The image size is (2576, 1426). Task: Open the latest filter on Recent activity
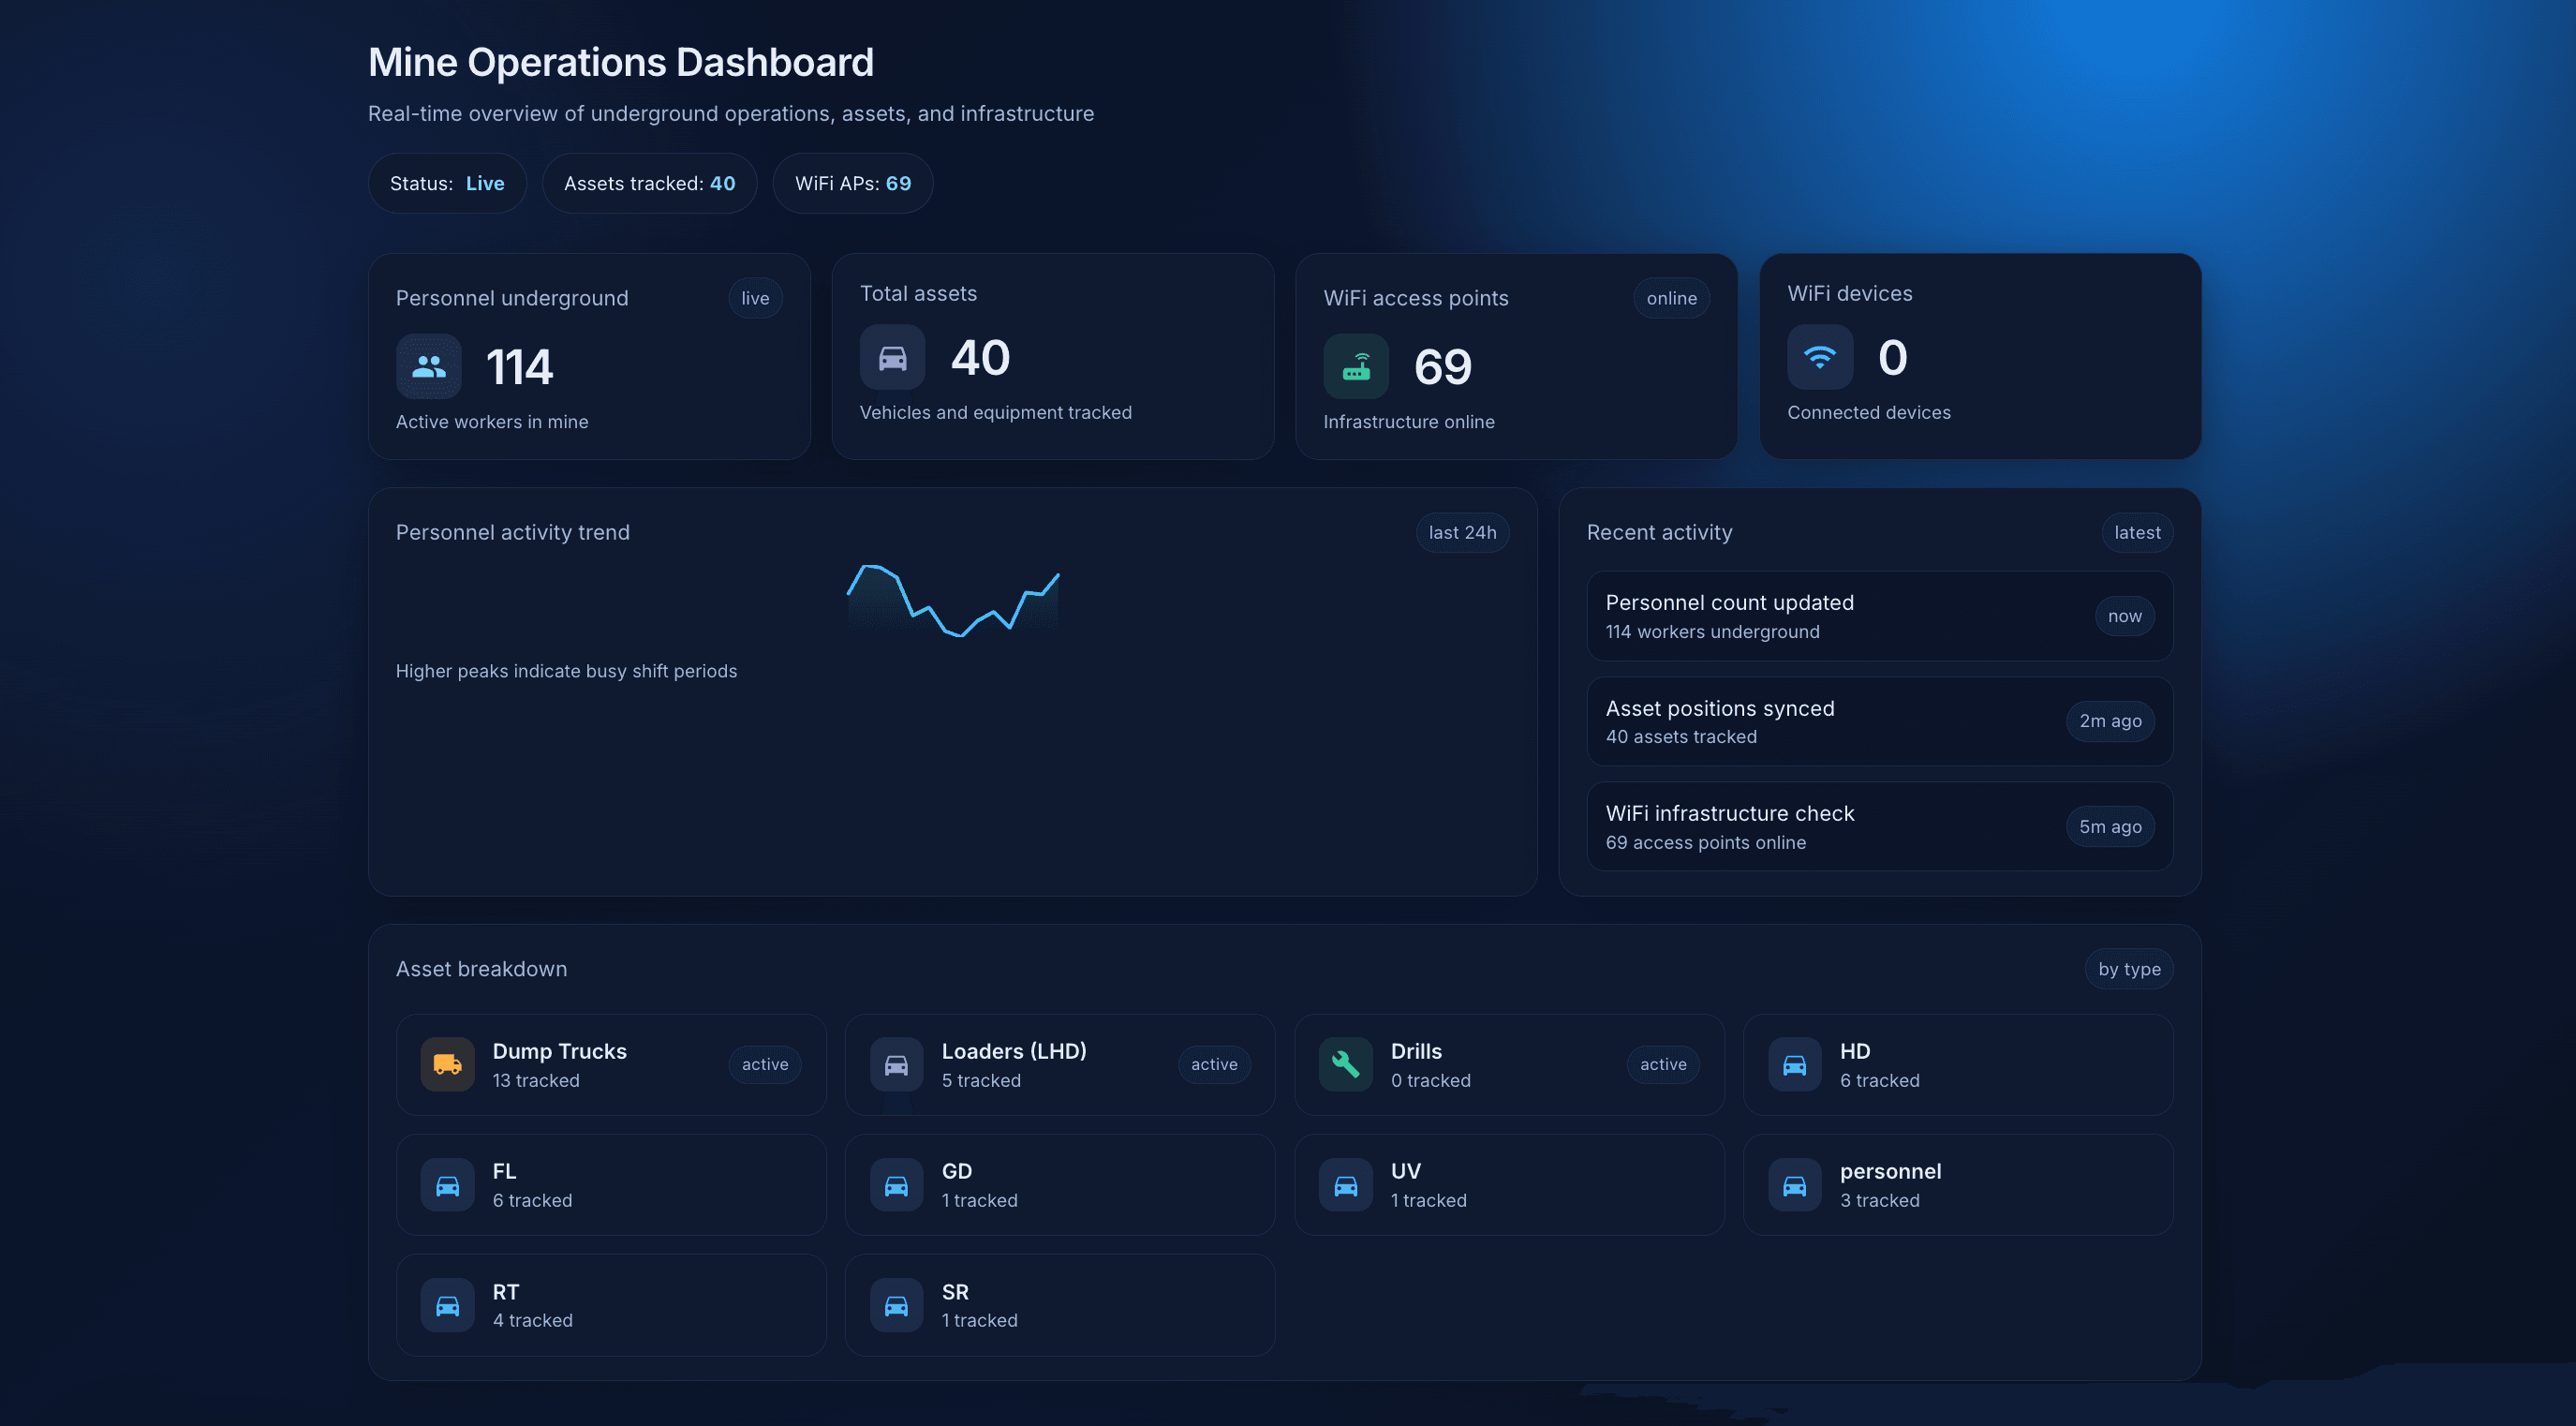(x=2137, y=532)
